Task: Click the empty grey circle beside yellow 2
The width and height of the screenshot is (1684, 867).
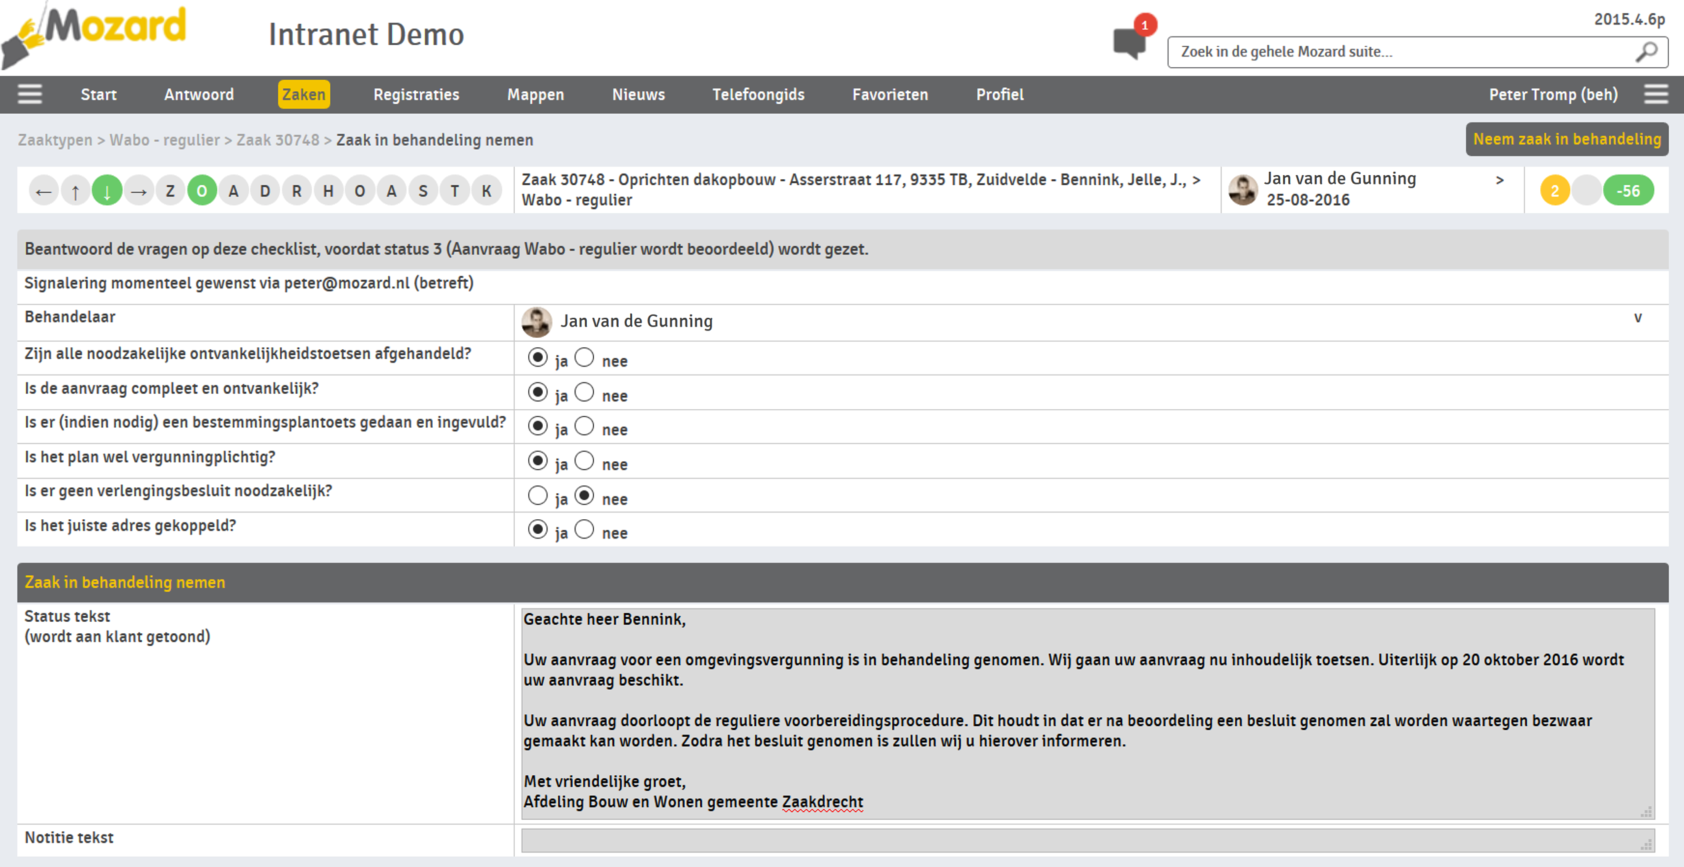Action: coord(1586,191)
